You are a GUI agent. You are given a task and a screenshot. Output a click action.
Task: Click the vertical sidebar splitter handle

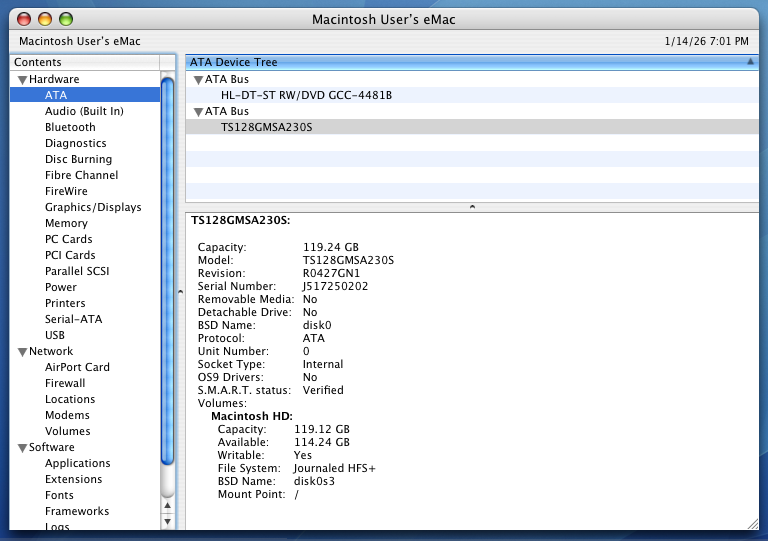180,292
